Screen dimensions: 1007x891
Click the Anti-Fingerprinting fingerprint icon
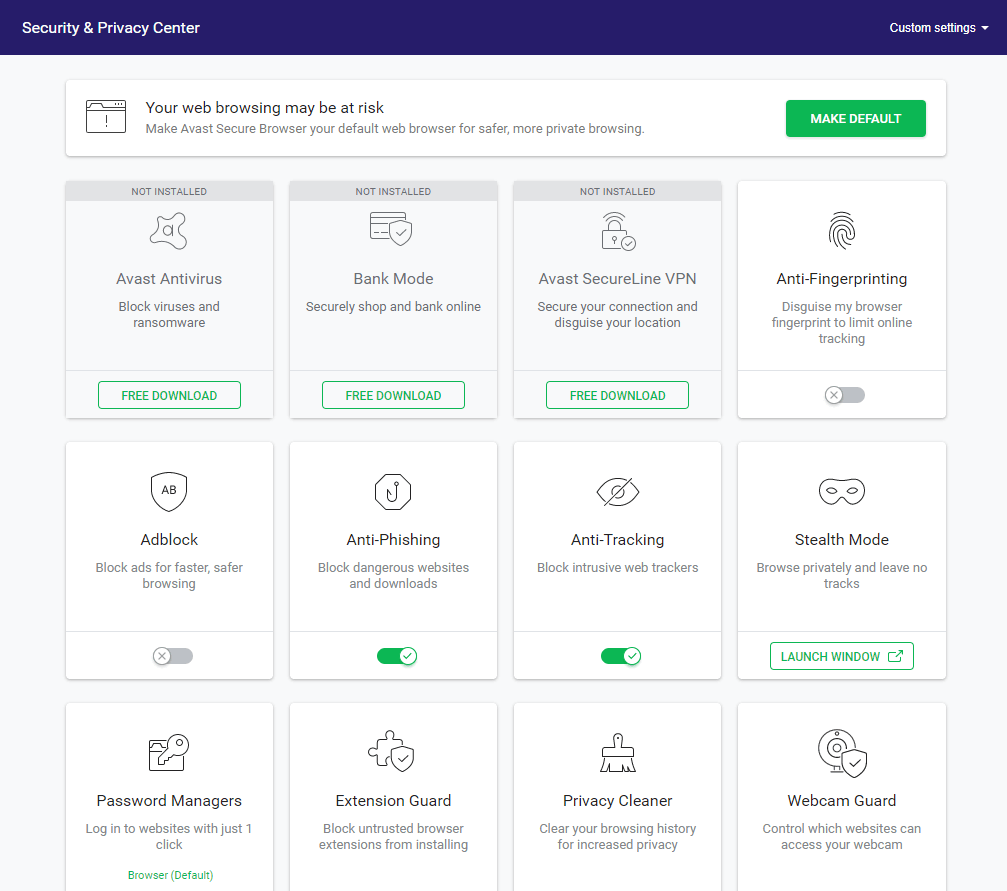point(841,231)
